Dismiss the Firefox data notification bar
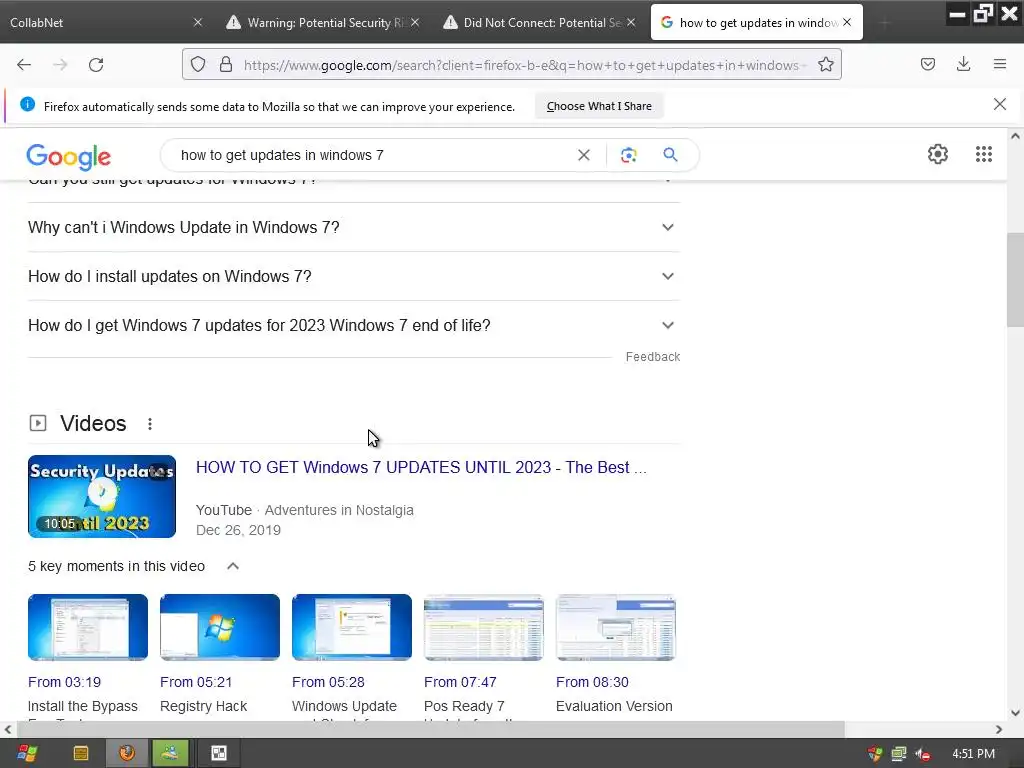This screenshot has width=1024, height=768. coord(999,104)
